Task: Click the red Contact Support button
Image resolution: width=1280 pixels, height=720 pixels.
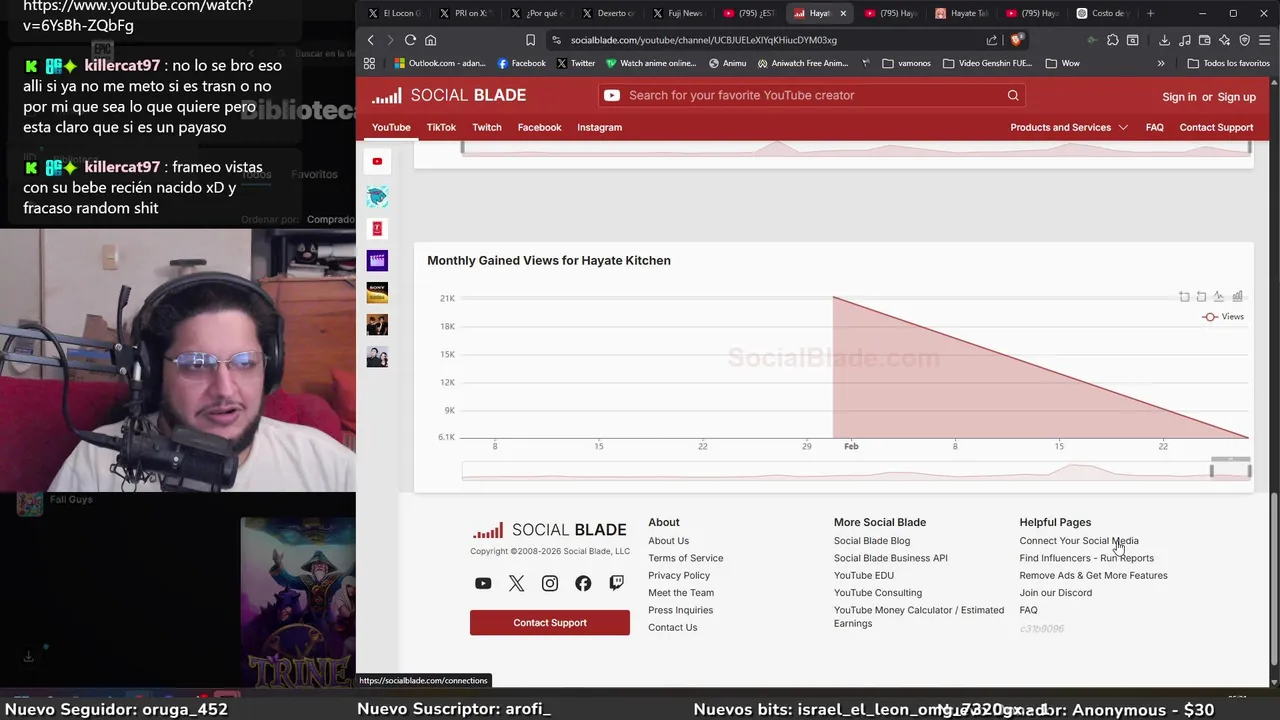Action: pyautogui.click(x=550, y=622)
